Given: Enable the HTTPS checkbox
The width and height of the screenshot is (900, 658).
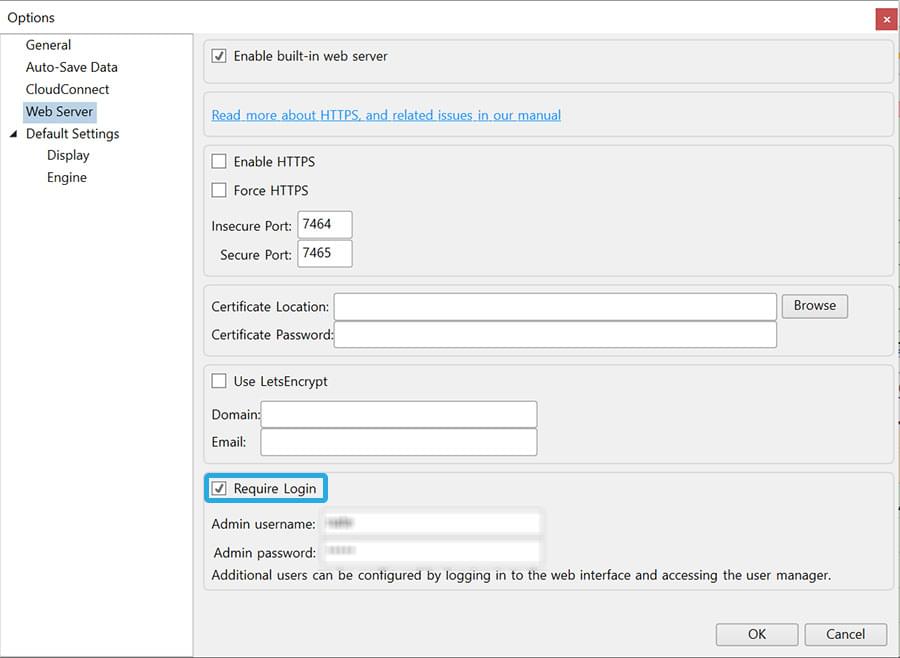Looking at the screenshot, I should click(x=220, y=162).
